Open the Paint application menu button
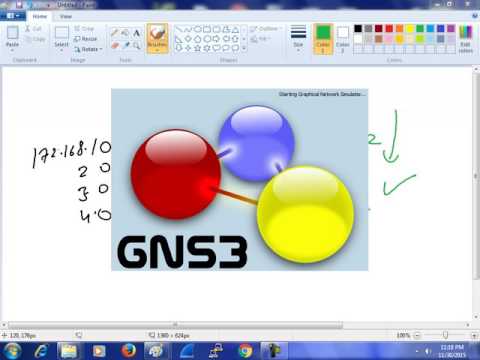 13,16
